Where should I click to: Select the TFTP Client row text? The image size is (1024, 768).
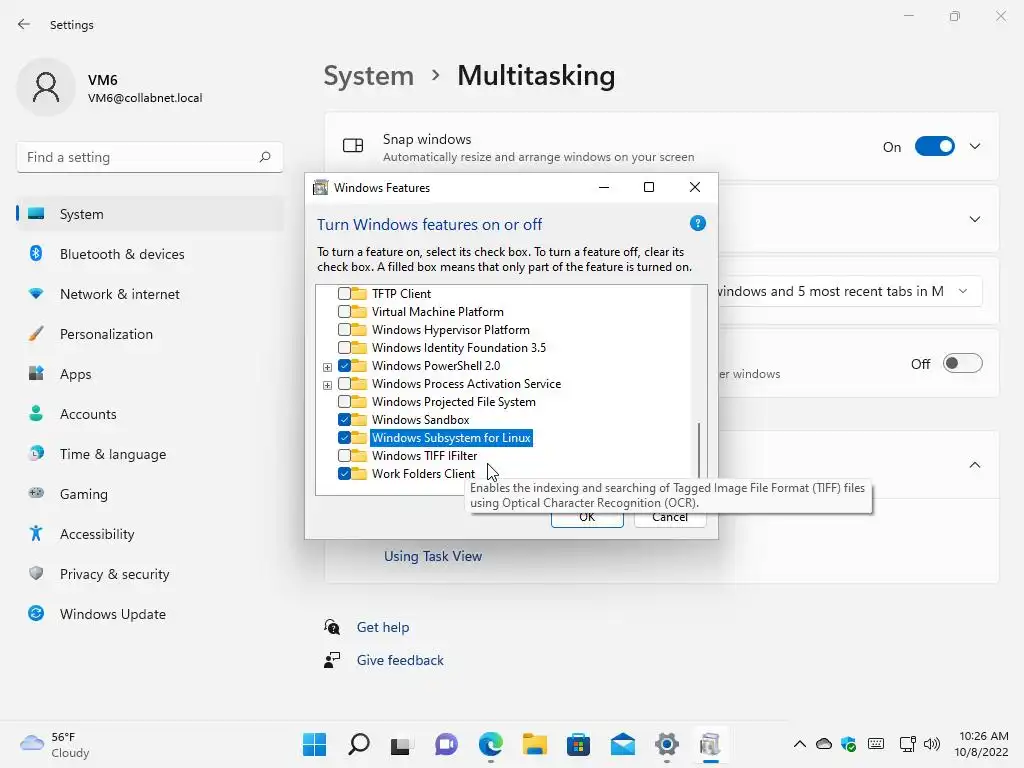pyautogui.click(x=402, y=294)
